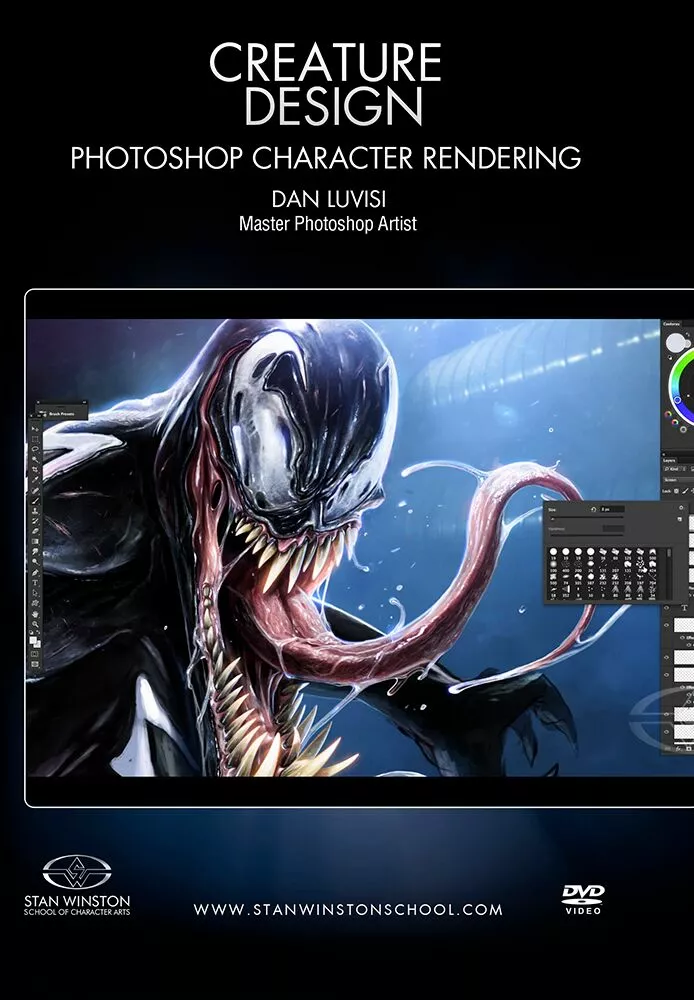
Task: Select the Move tool in Photoshop toolbar
Action: (x=35, y=429)
